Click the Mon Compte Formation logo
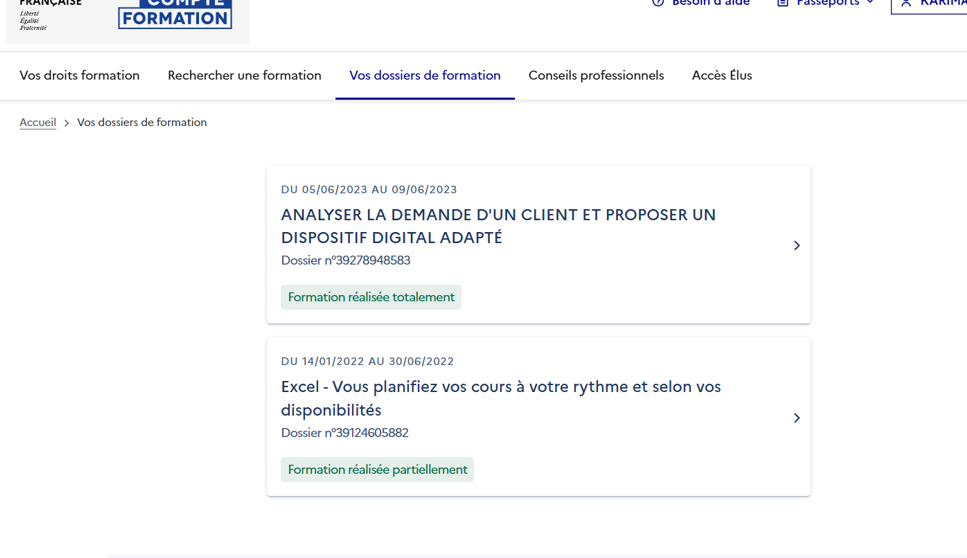This screenshot has width=967, height=558. (x=175, y=13)
